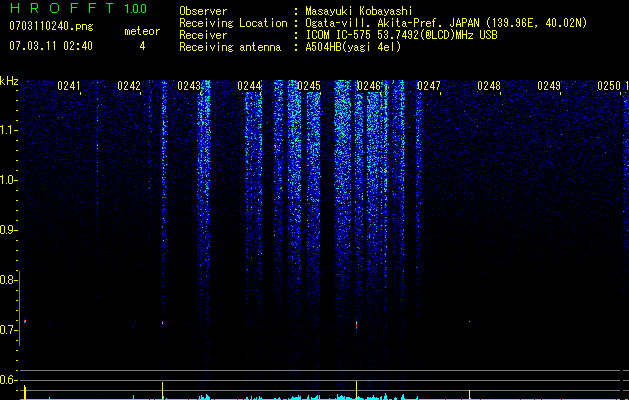
Task: Click the observer name Masayuki Kobayashi
Action: coord(359,11)
